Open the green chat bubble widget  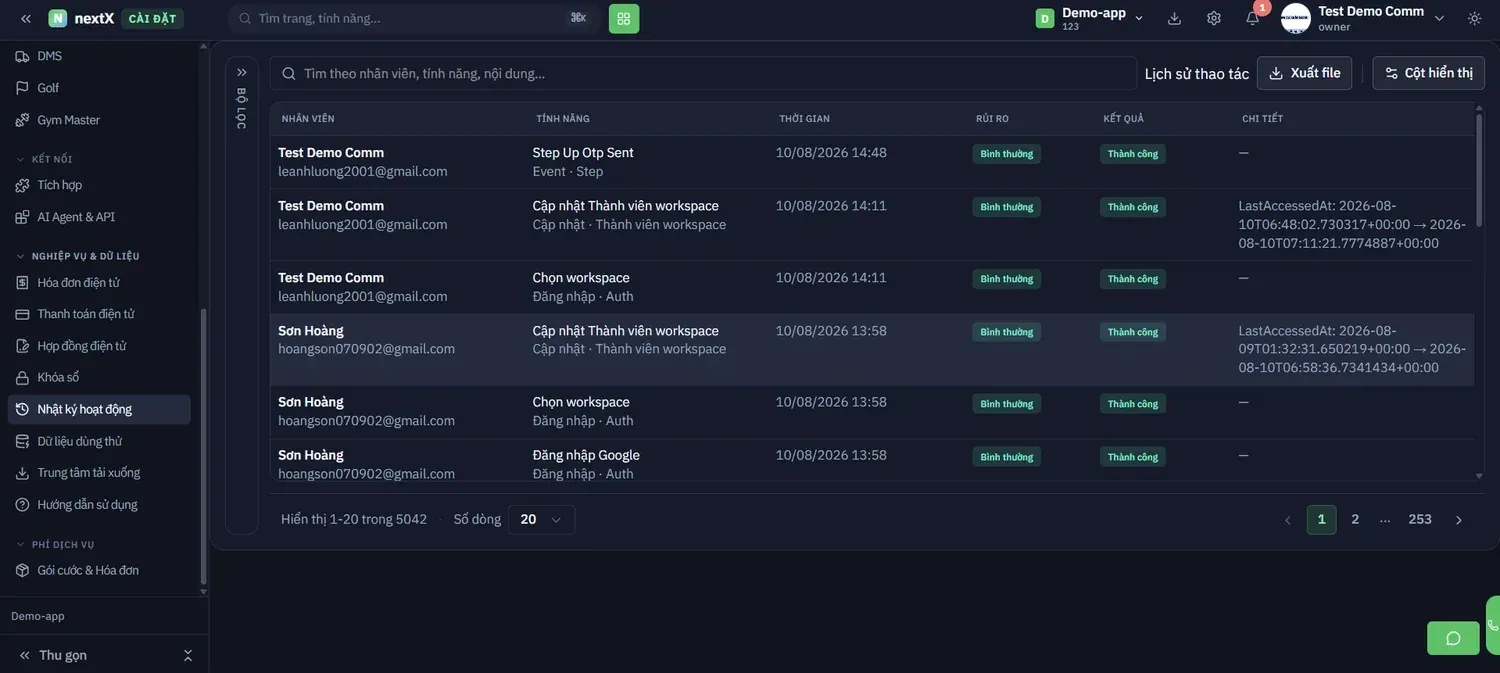pyautogui.click(x=1453, y=638)
